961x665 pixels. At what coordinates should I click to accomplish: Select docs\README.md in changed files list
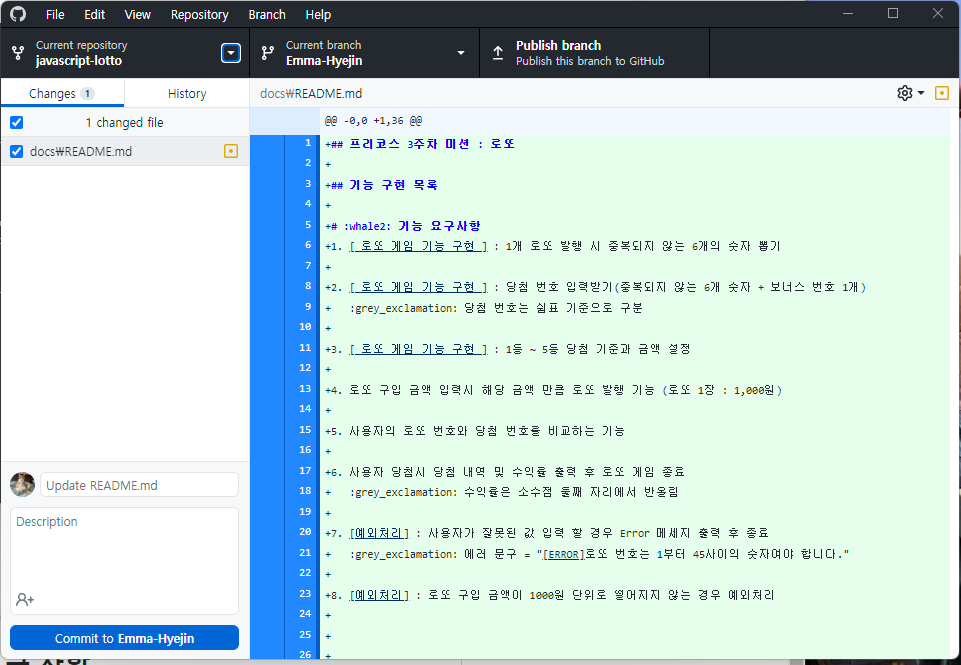point(125,151)
